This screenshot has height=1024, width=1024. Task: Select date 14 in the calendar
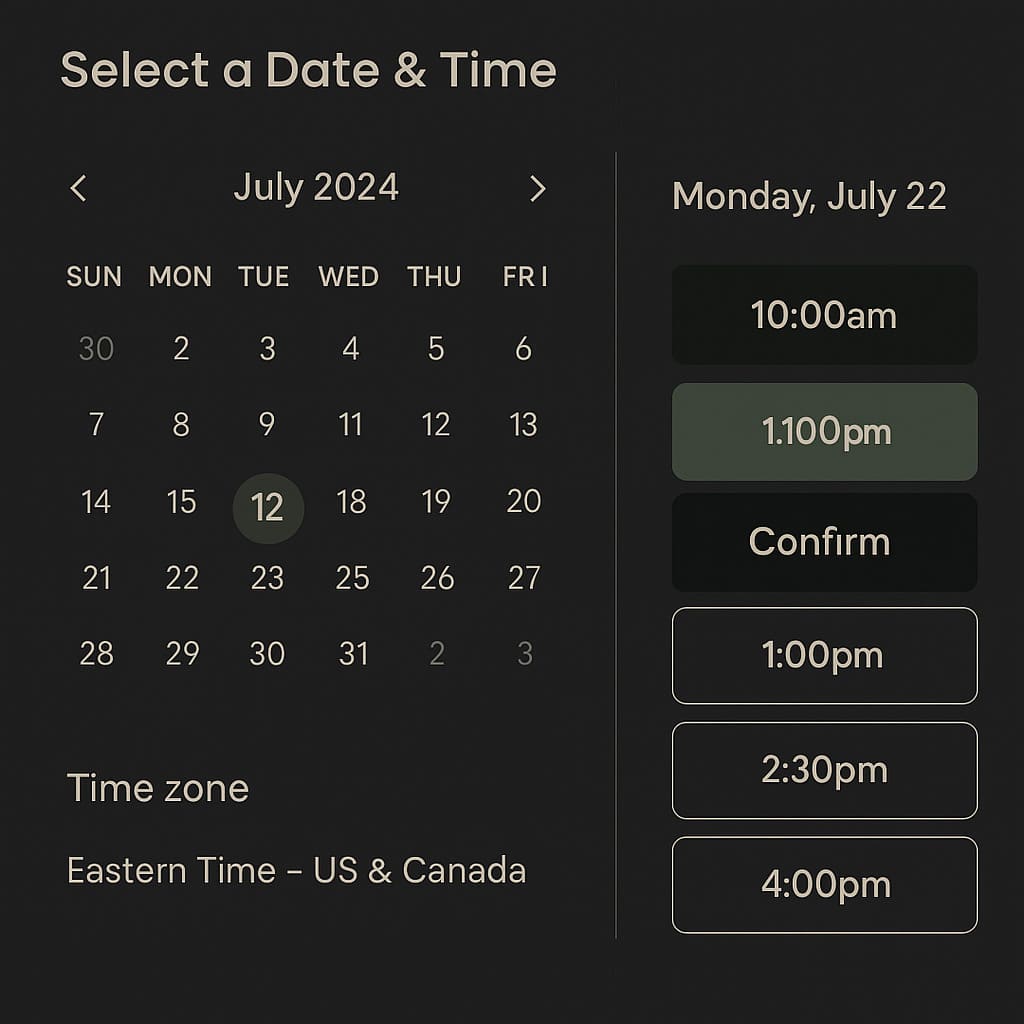[x=96, y=502]
